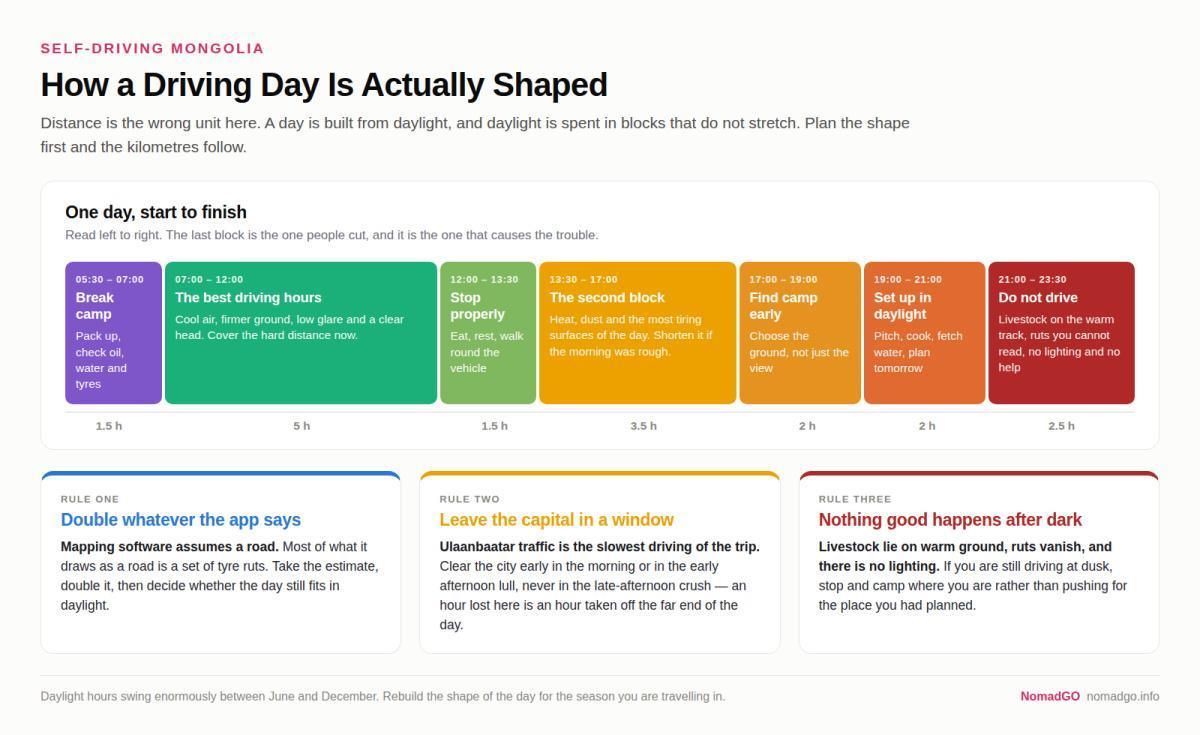Select the green best driving hours block

301,333
